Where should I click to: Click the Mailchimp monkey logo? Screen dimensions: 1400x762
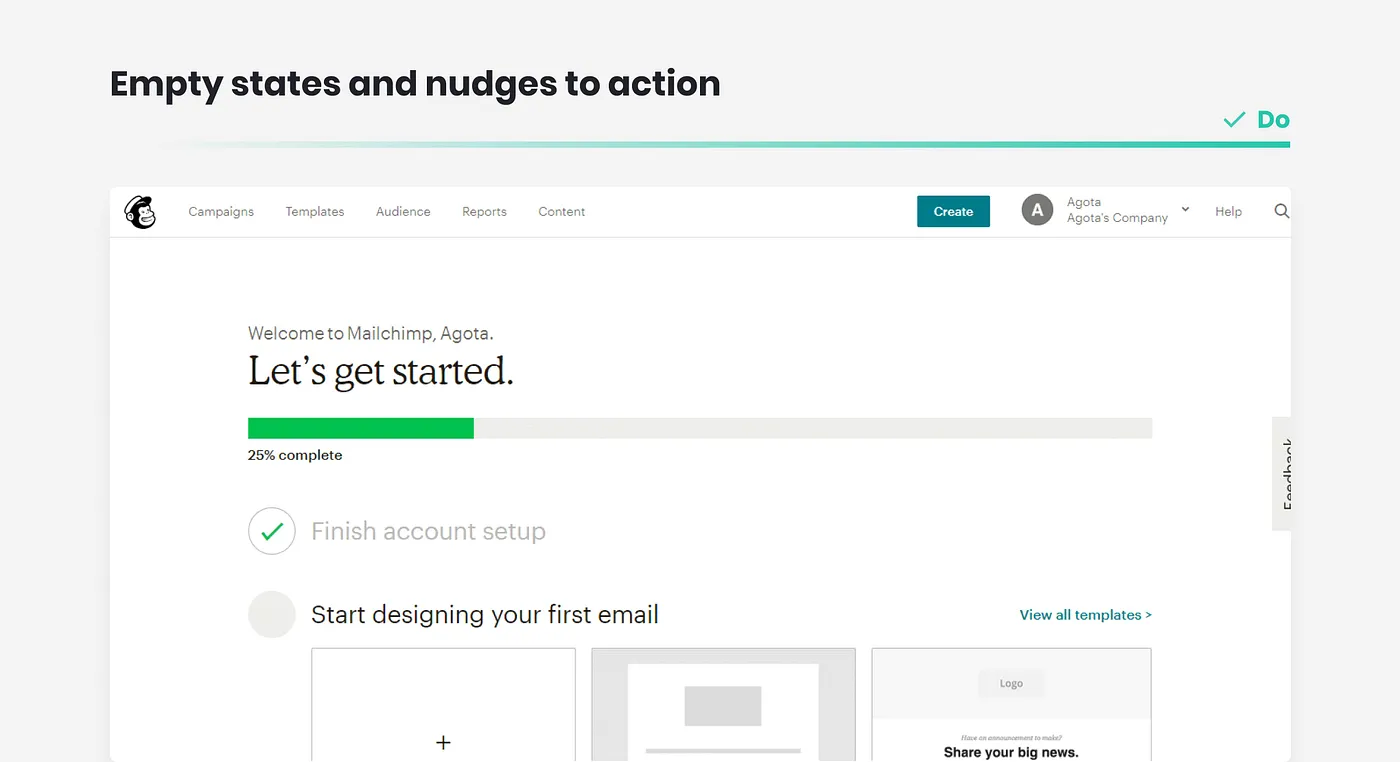coord(140,212)
